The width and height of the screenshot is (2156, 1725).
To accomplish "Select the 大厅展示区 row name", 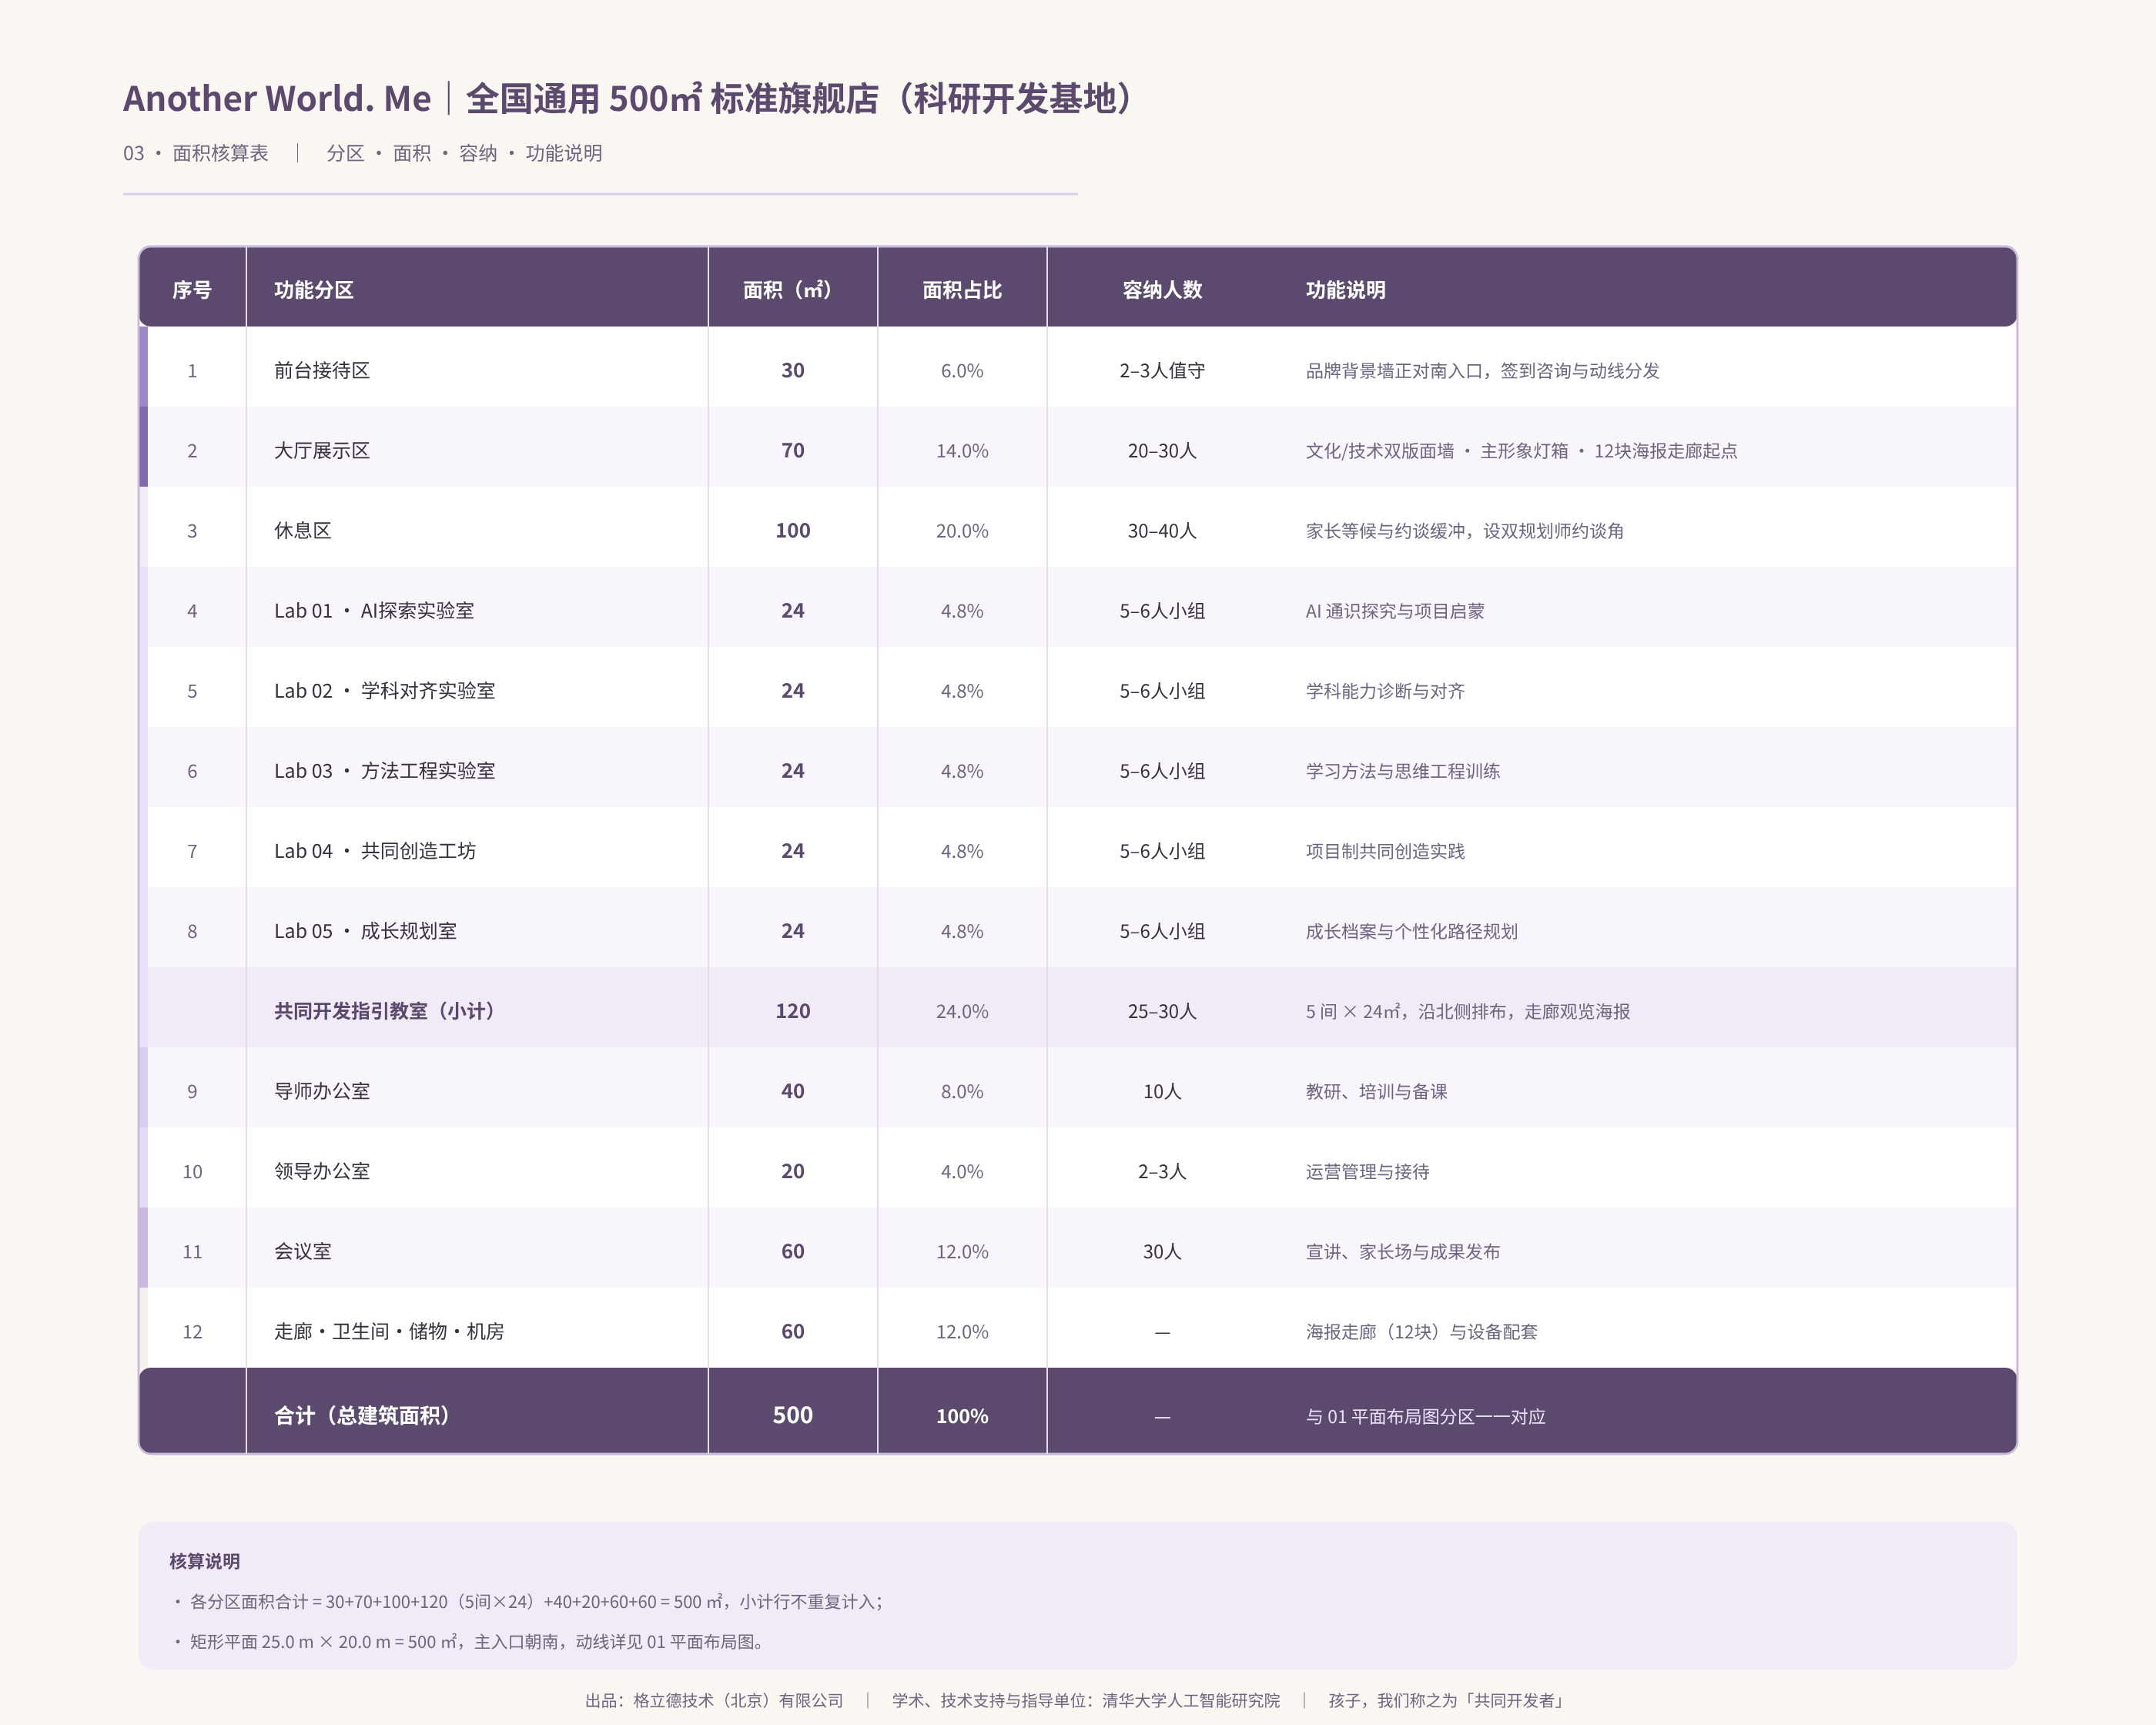I will [x=322, y=450].
